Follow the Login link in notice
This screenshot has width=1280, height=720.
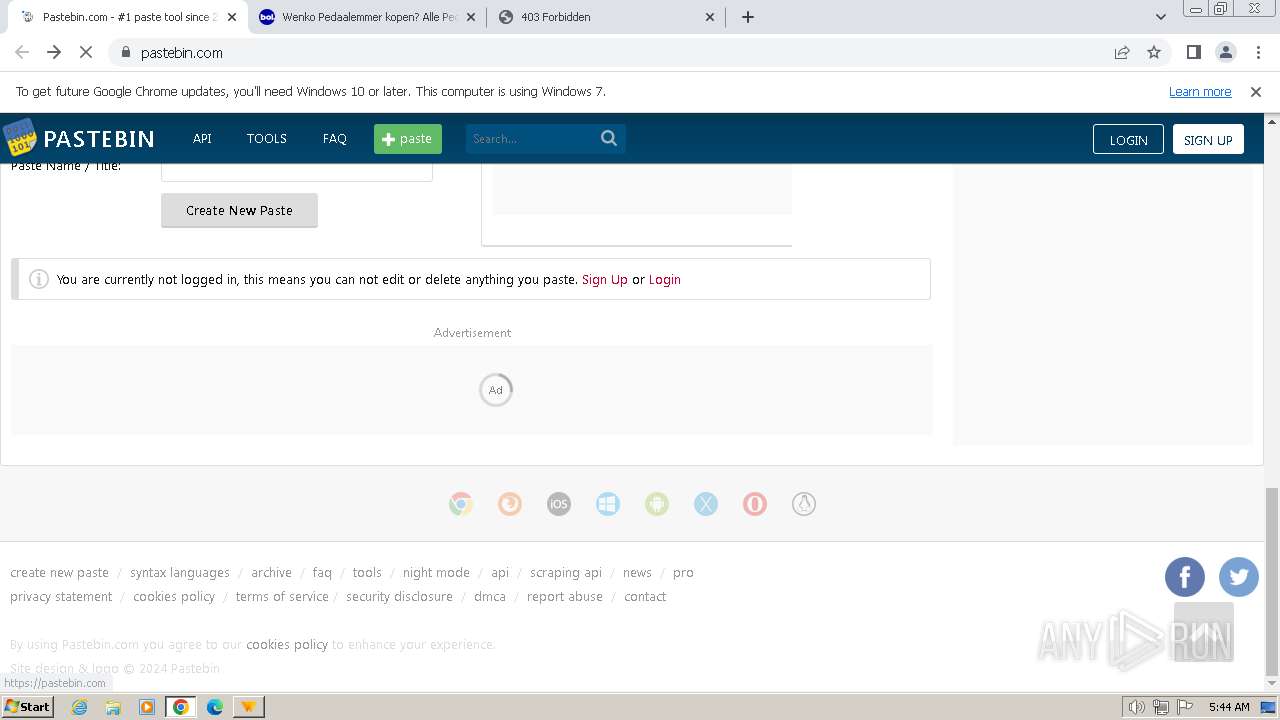pos(665,279)
